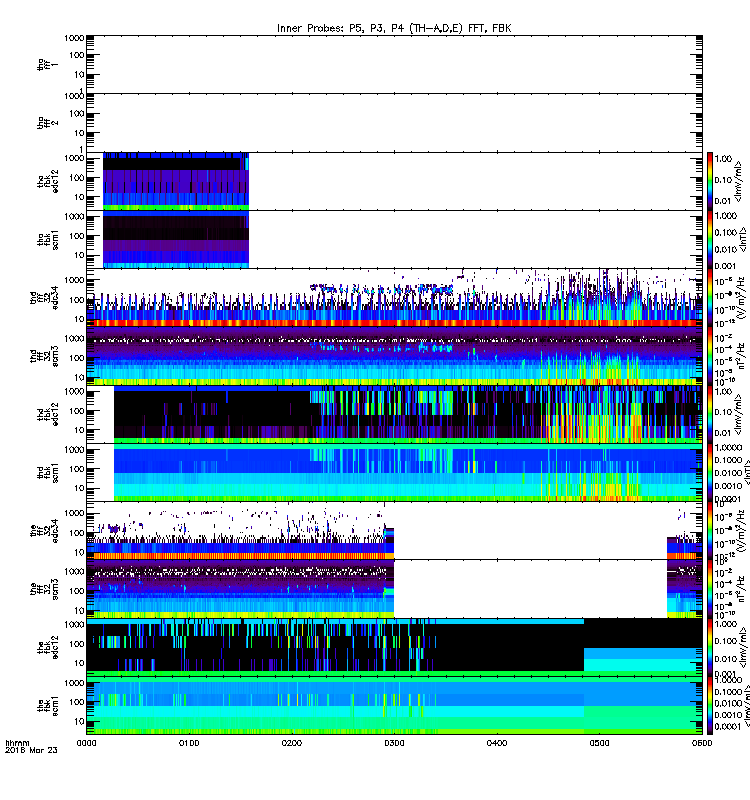Viewport: 750px width, 800px height.
Task: Click the '0600' time axis label
Action: click(702, 743)
